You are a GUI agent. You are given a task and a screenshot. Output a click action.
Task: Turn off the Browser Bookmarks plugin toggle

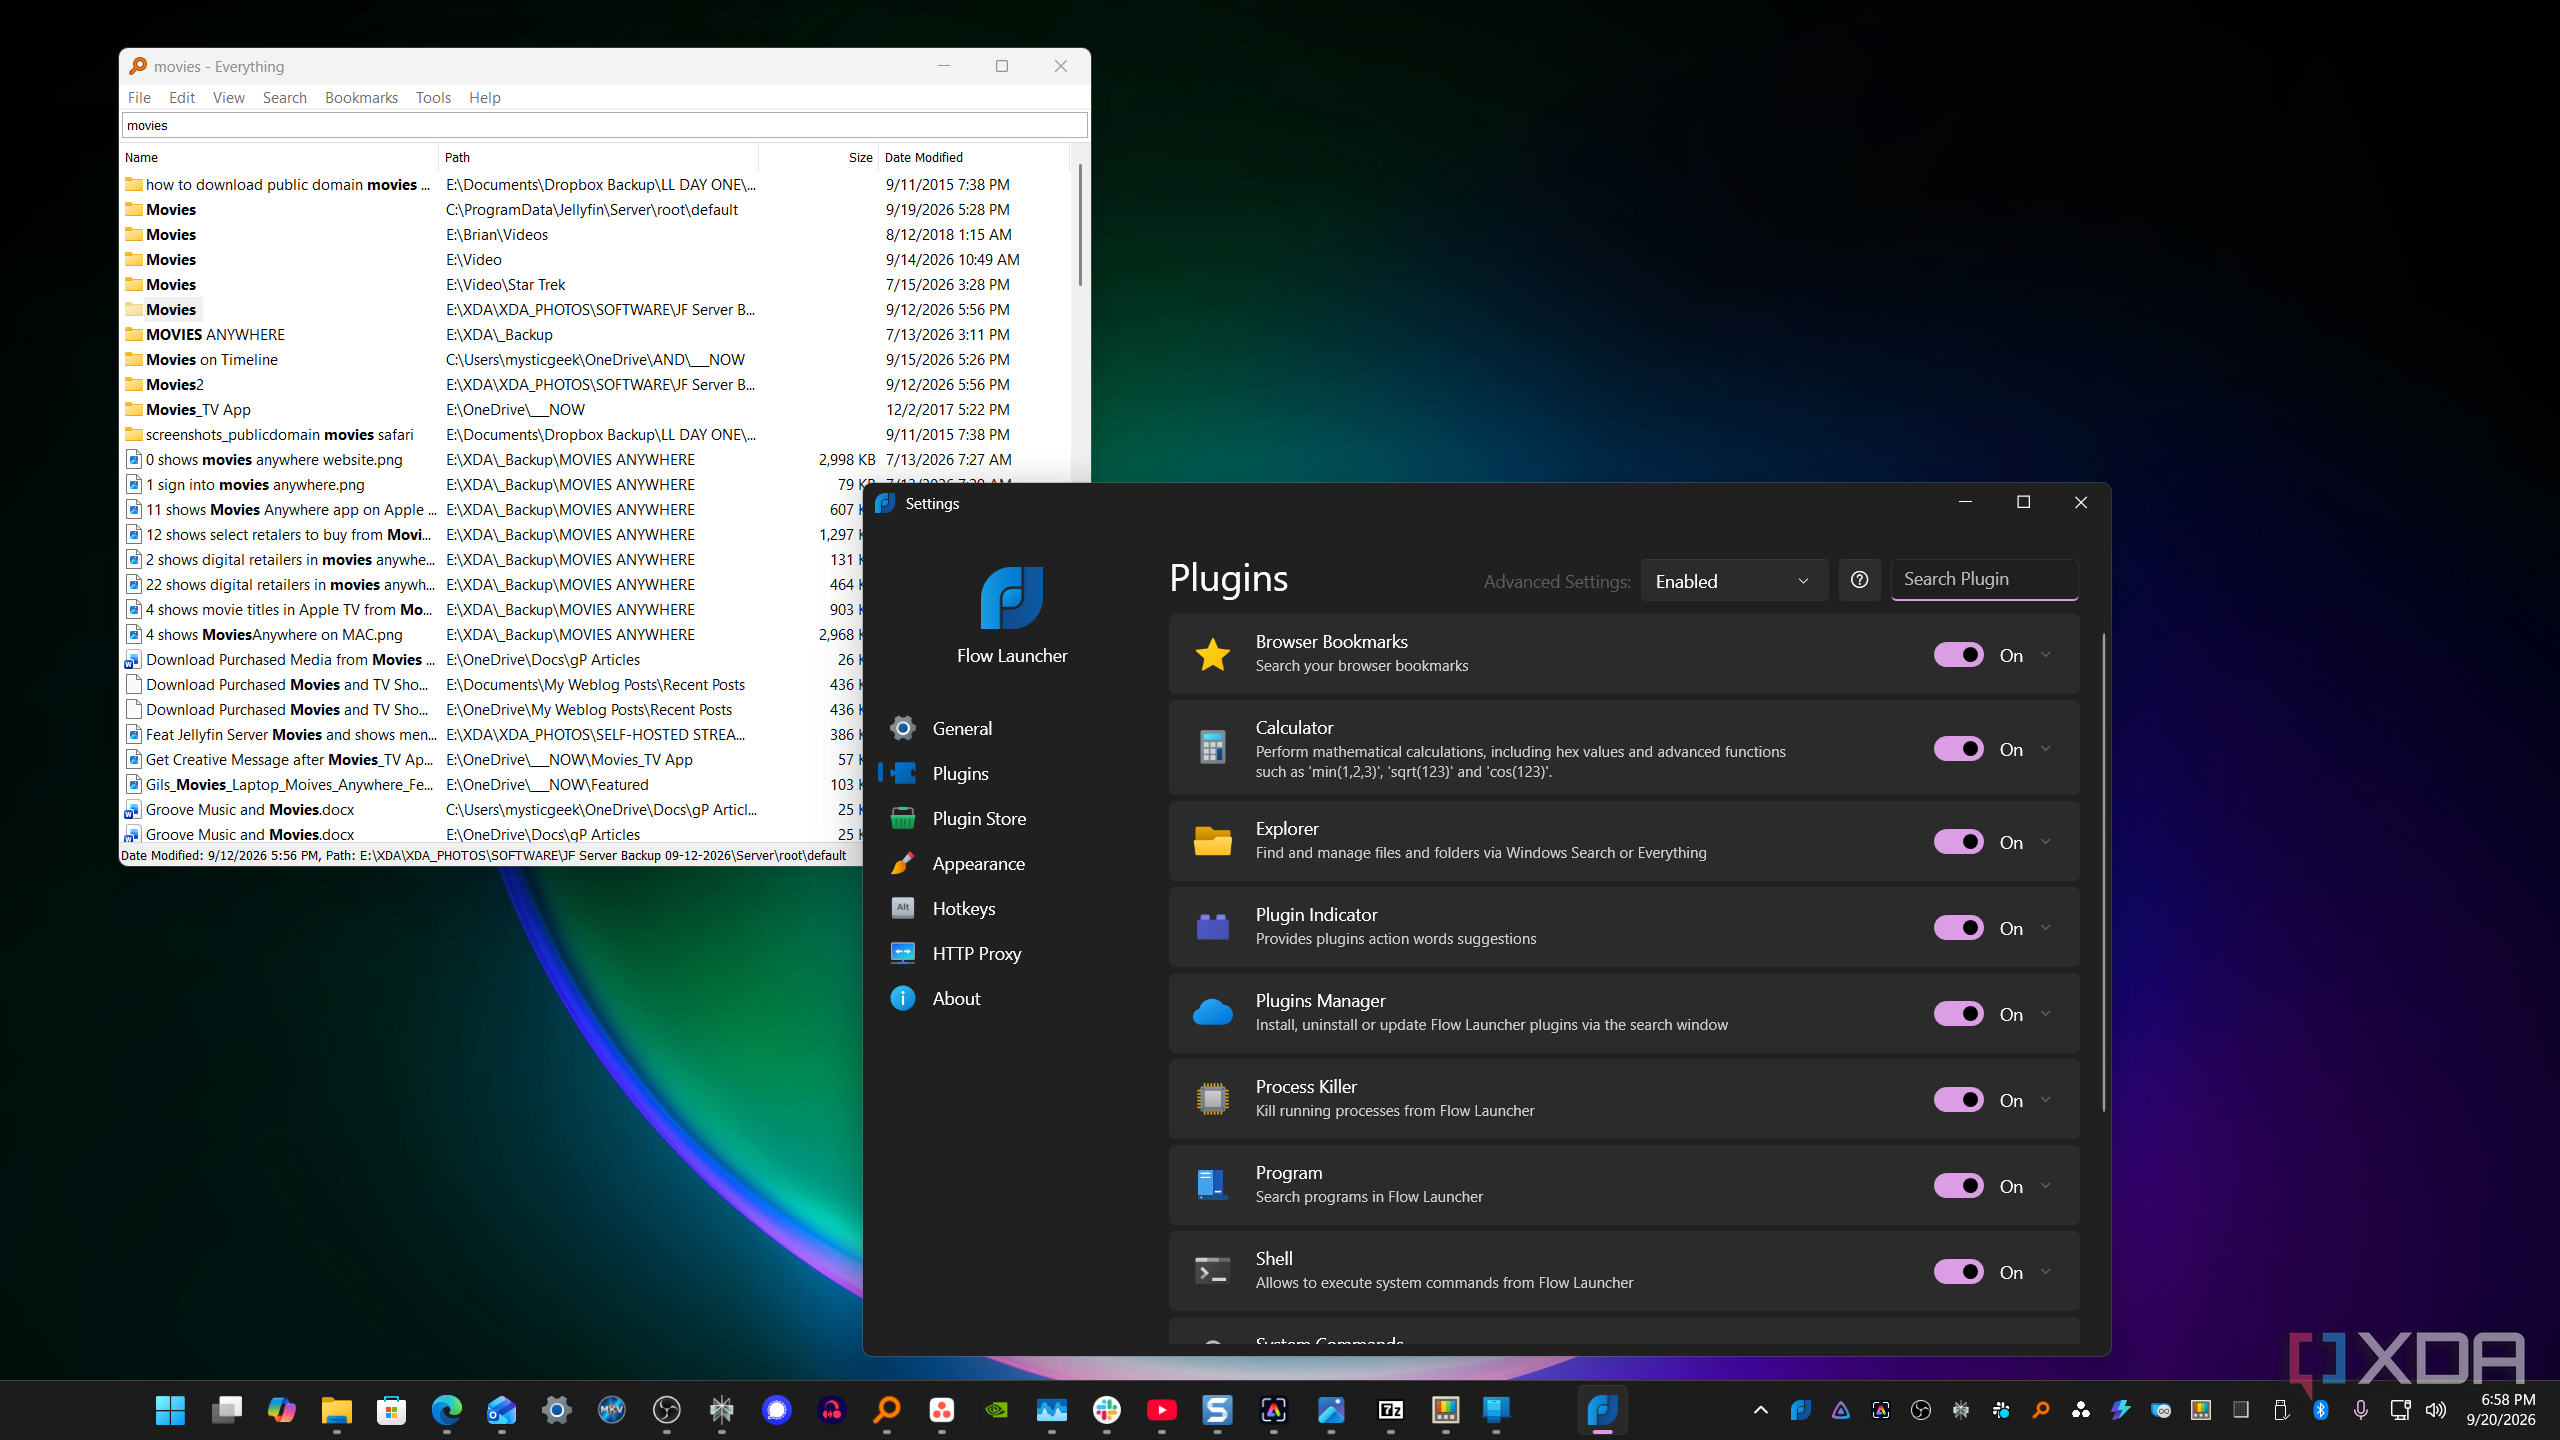(x=1958, y=655)
